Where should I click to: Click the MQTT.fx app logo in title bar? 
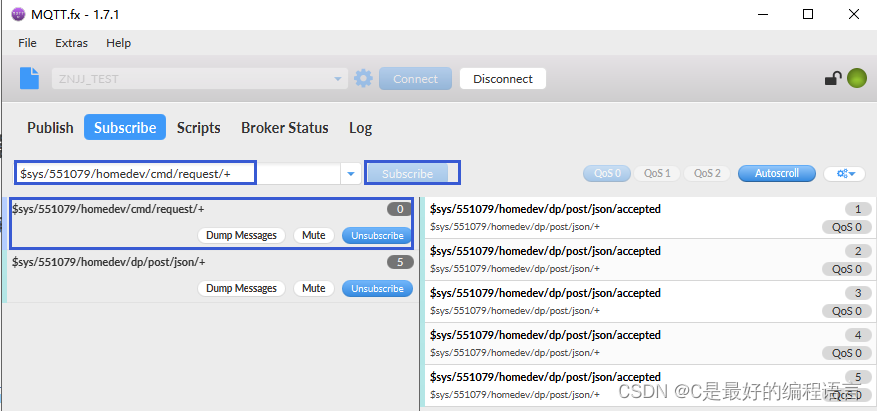coord(18,15)
